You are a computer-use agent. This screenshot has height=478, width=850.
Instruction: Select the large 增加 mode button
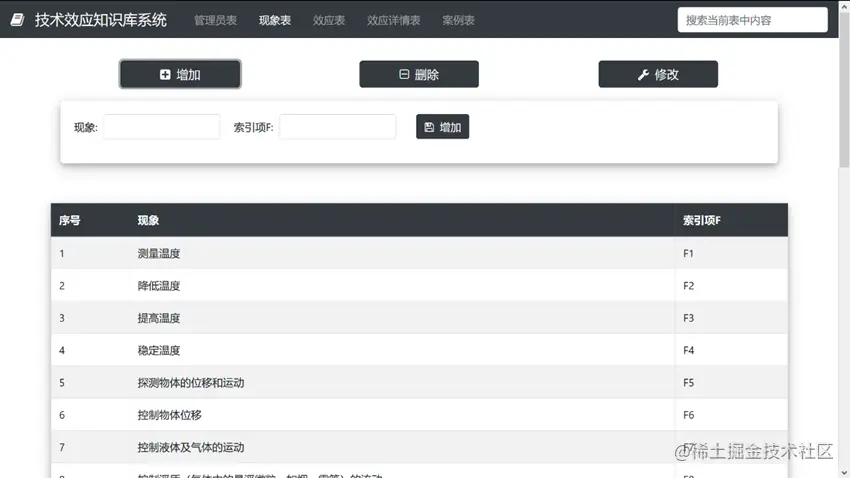coord(180,74)
